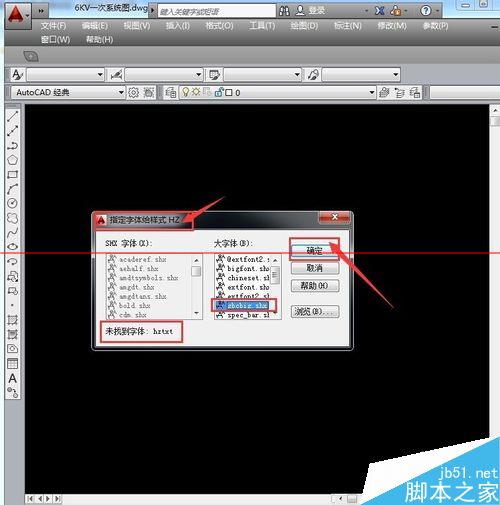Open the 文件(F) menu
The height and width of the screenshot is (505, 500).
(x=53, y=26)
